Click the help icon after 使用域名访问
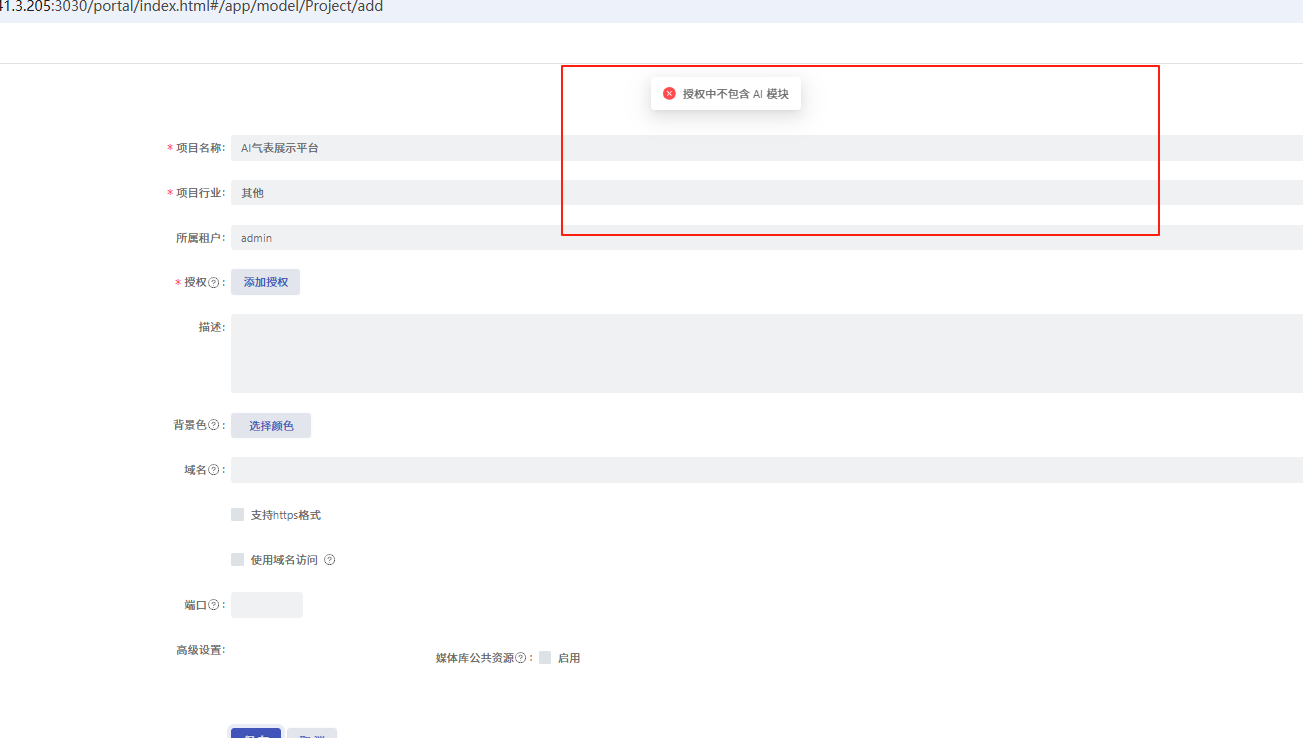1303x738 pixels. coord(330,560)
